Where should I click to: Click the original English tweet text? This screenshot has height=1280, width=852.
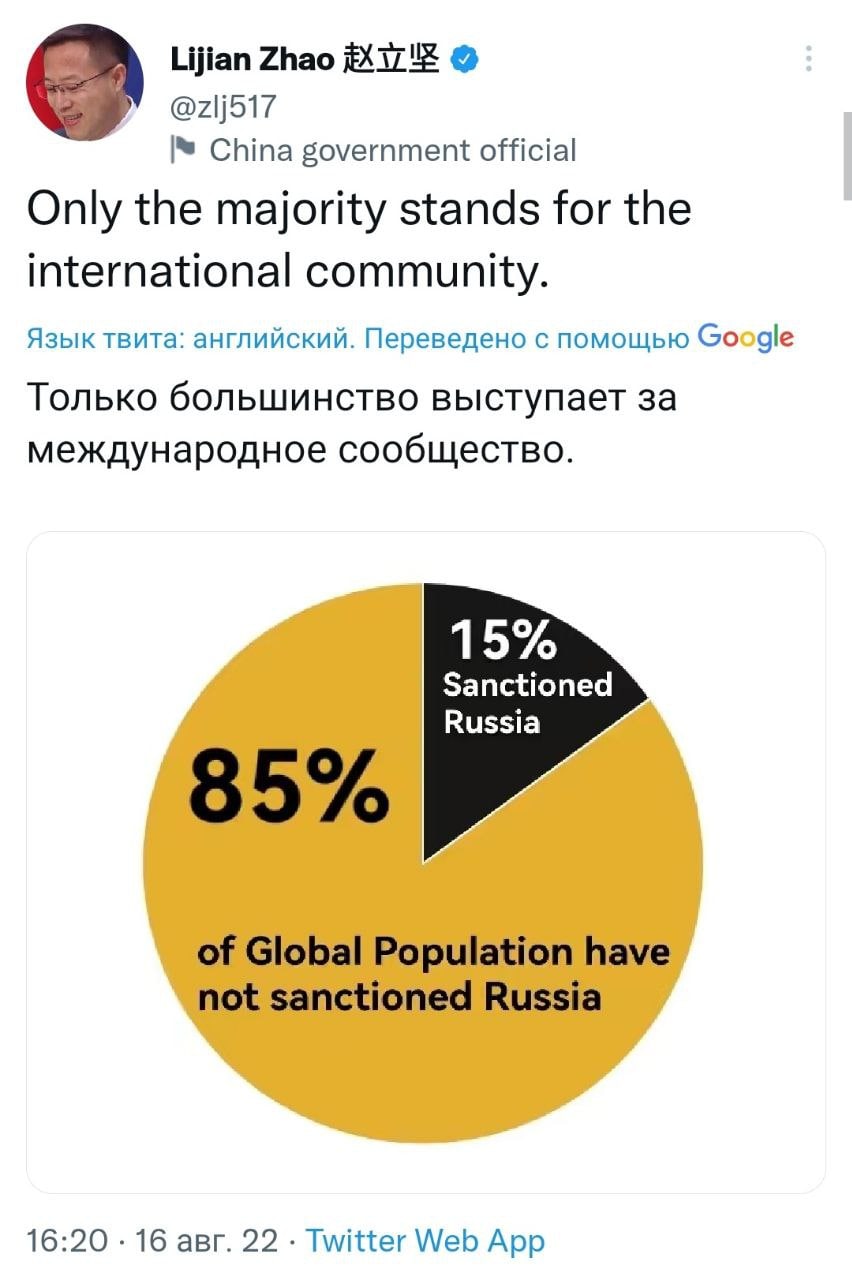[358, 240]
